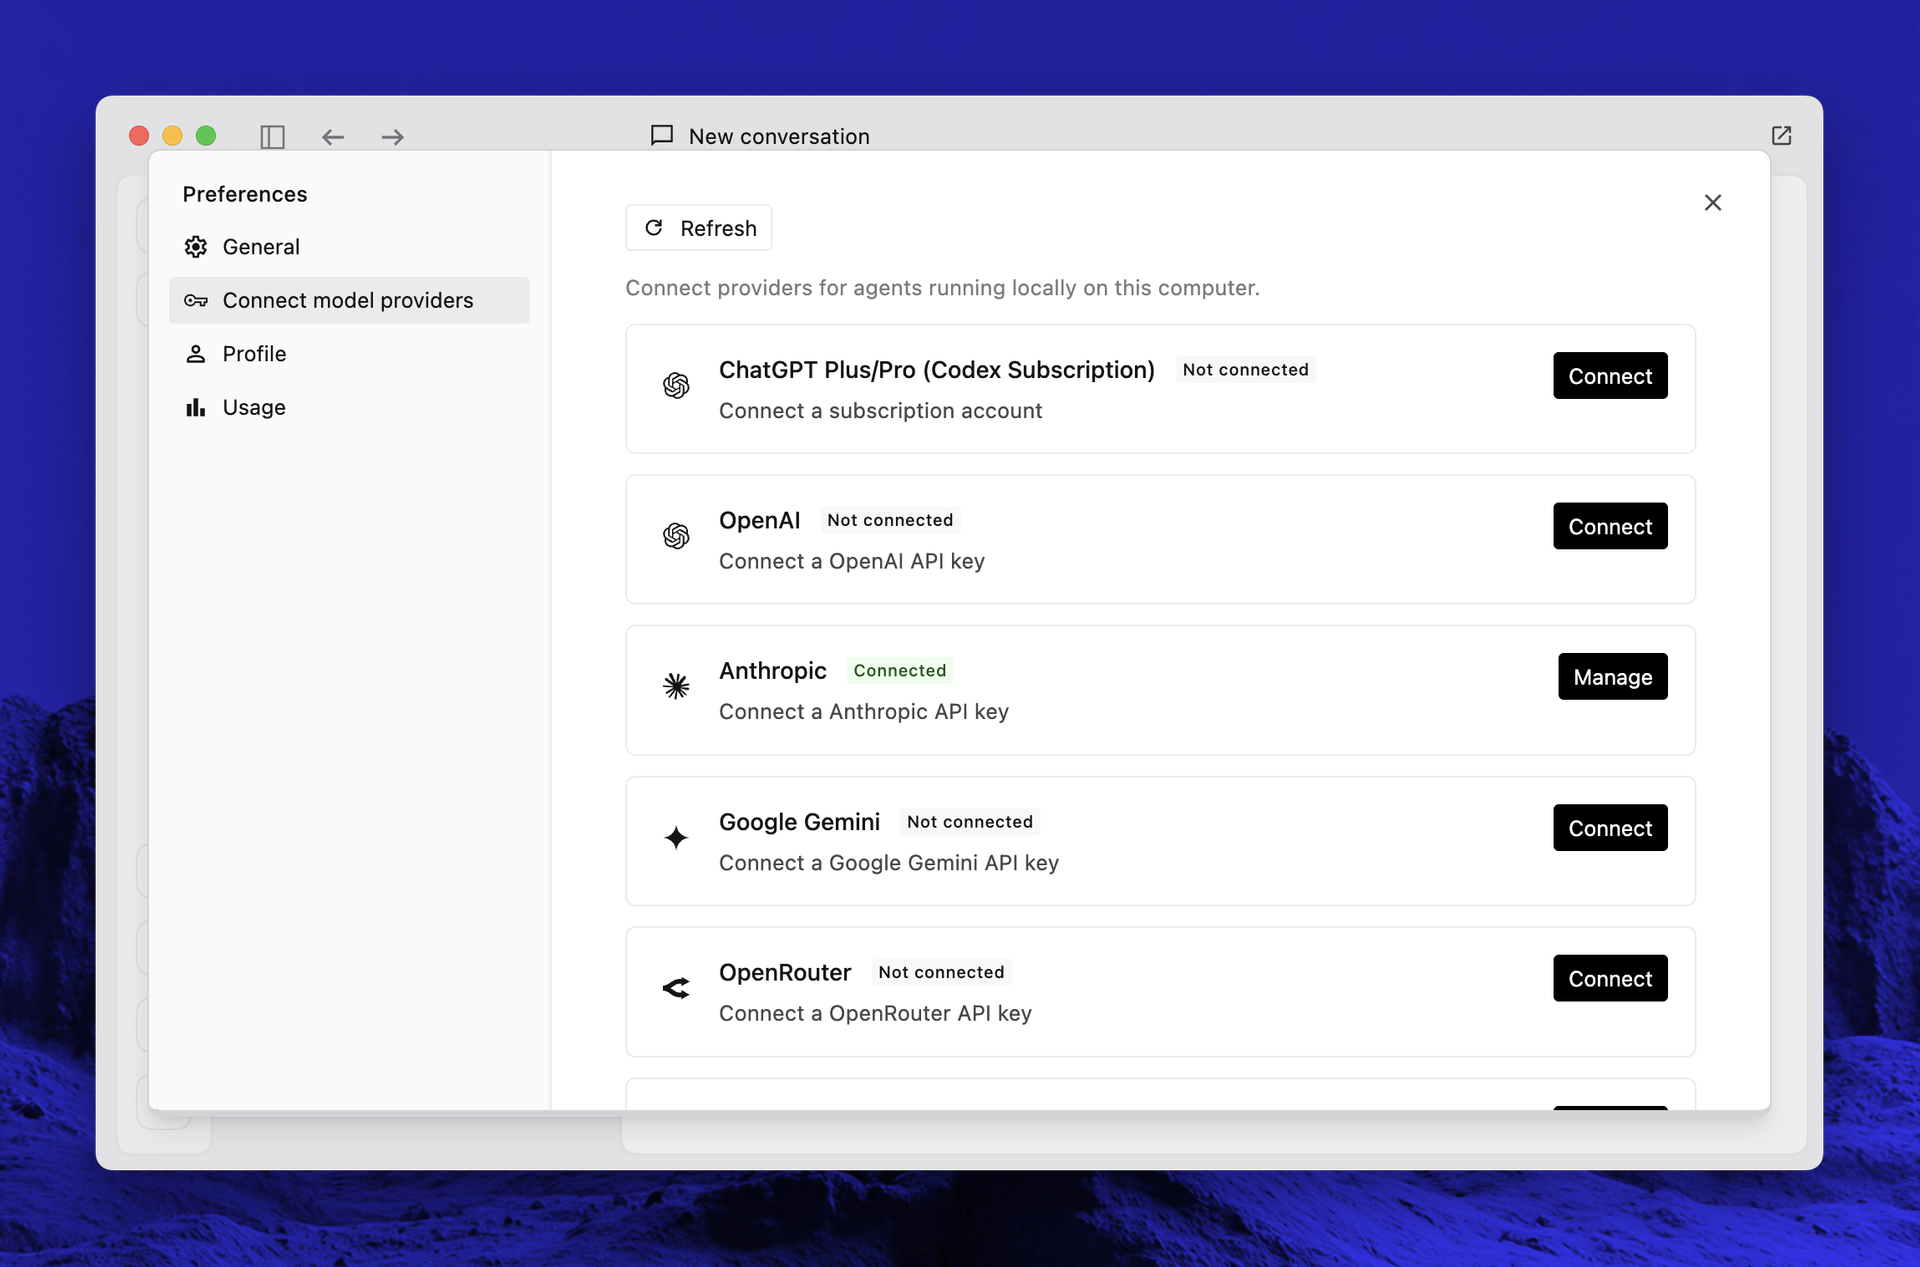Toggle the sidebar panel icon
Viewport: 1920px width, 1267px height.
tap(272, 136)
